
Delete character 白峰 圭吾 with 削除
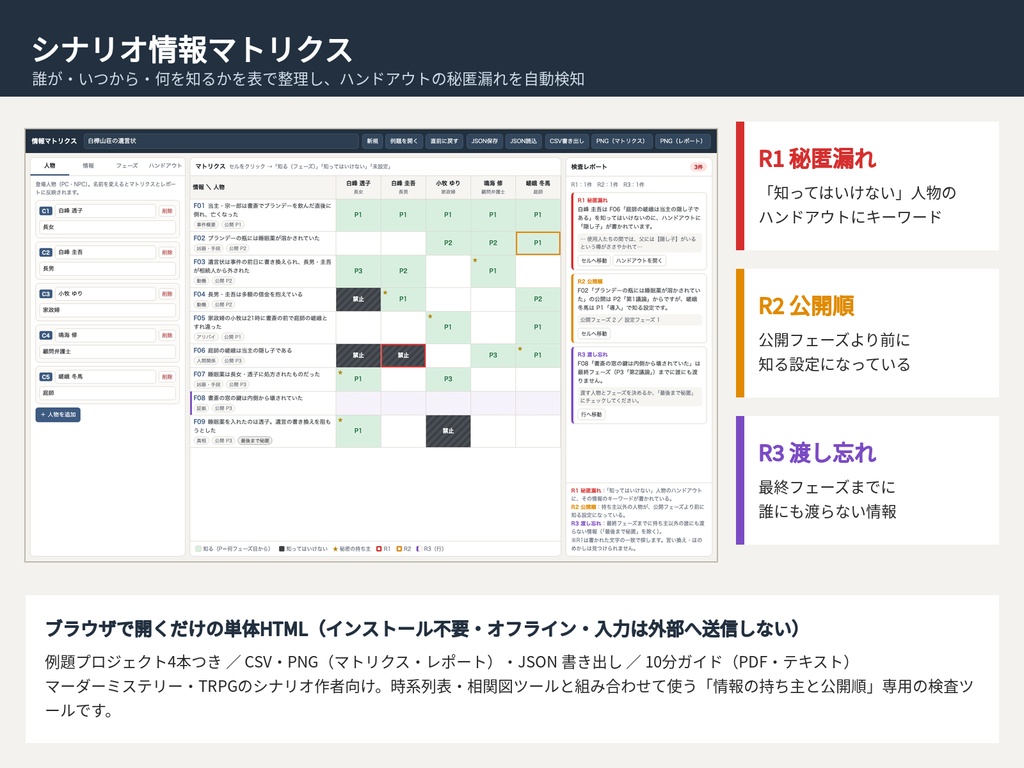167,252
